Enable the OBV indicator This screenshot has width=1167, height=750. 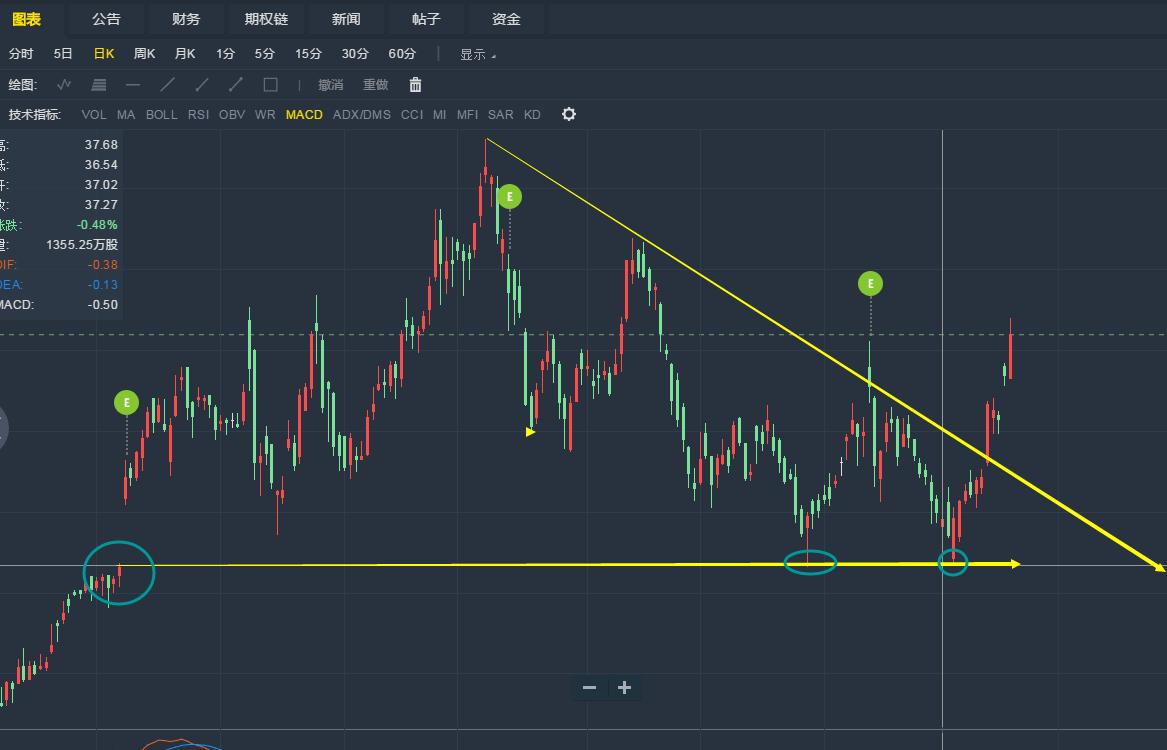(231, 115)
